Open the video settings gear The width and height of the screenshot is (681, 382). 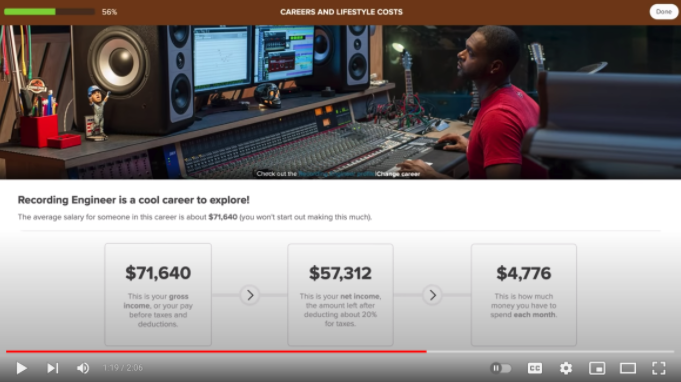point(565,368)
